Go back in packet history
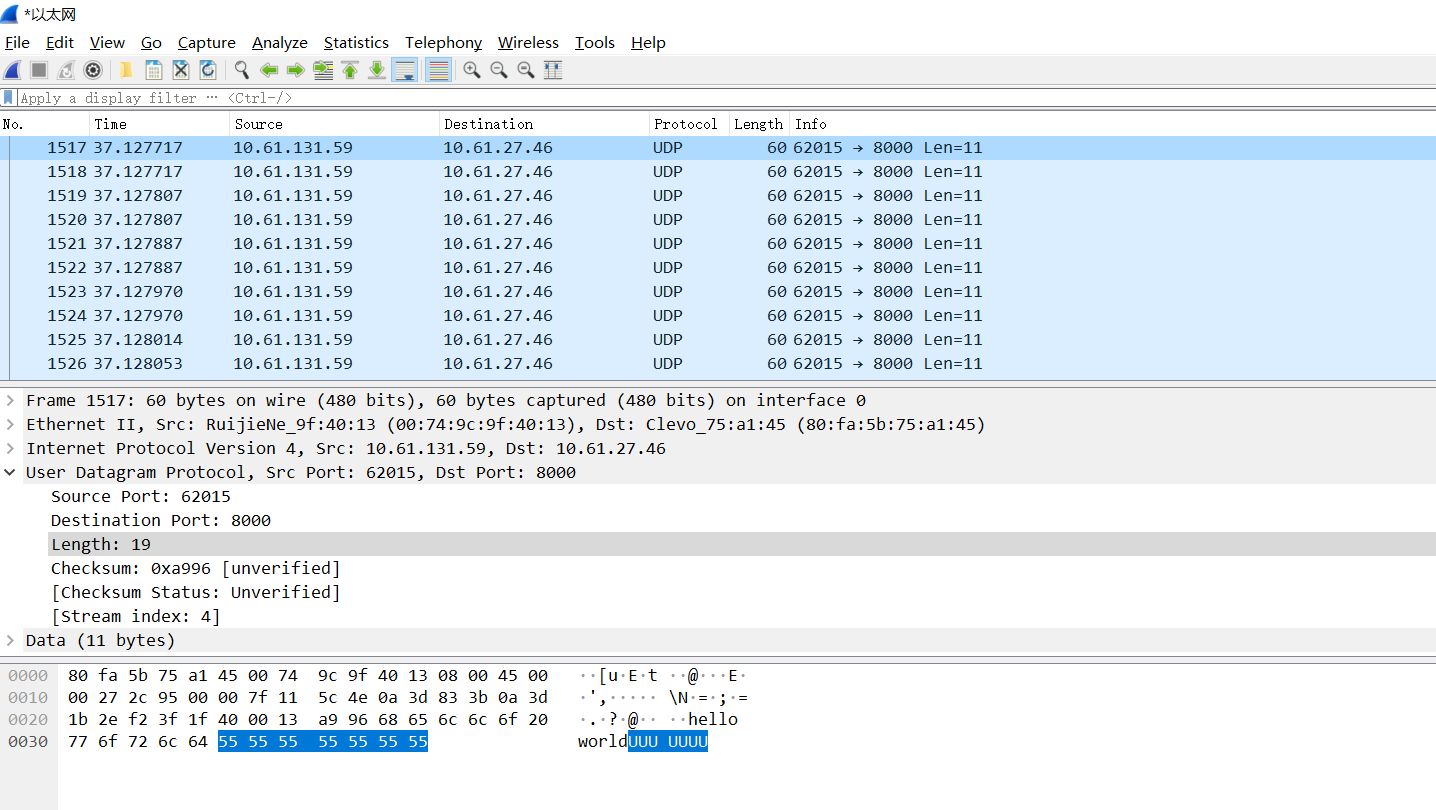This screenshot has height=810, width=1436. point(269,70)
